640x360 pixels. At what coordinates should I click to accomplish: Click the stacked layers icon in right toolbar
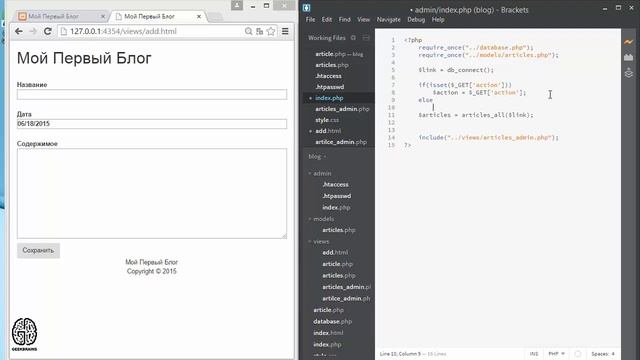coord(629,73)
